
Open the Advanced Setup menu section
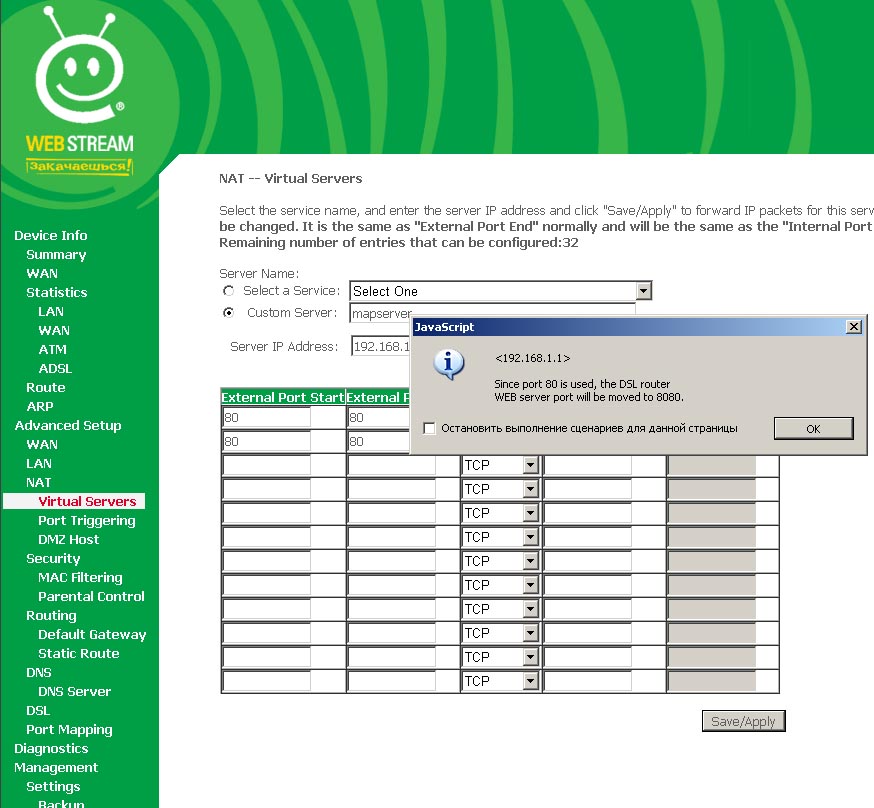[x=68, y=425]
